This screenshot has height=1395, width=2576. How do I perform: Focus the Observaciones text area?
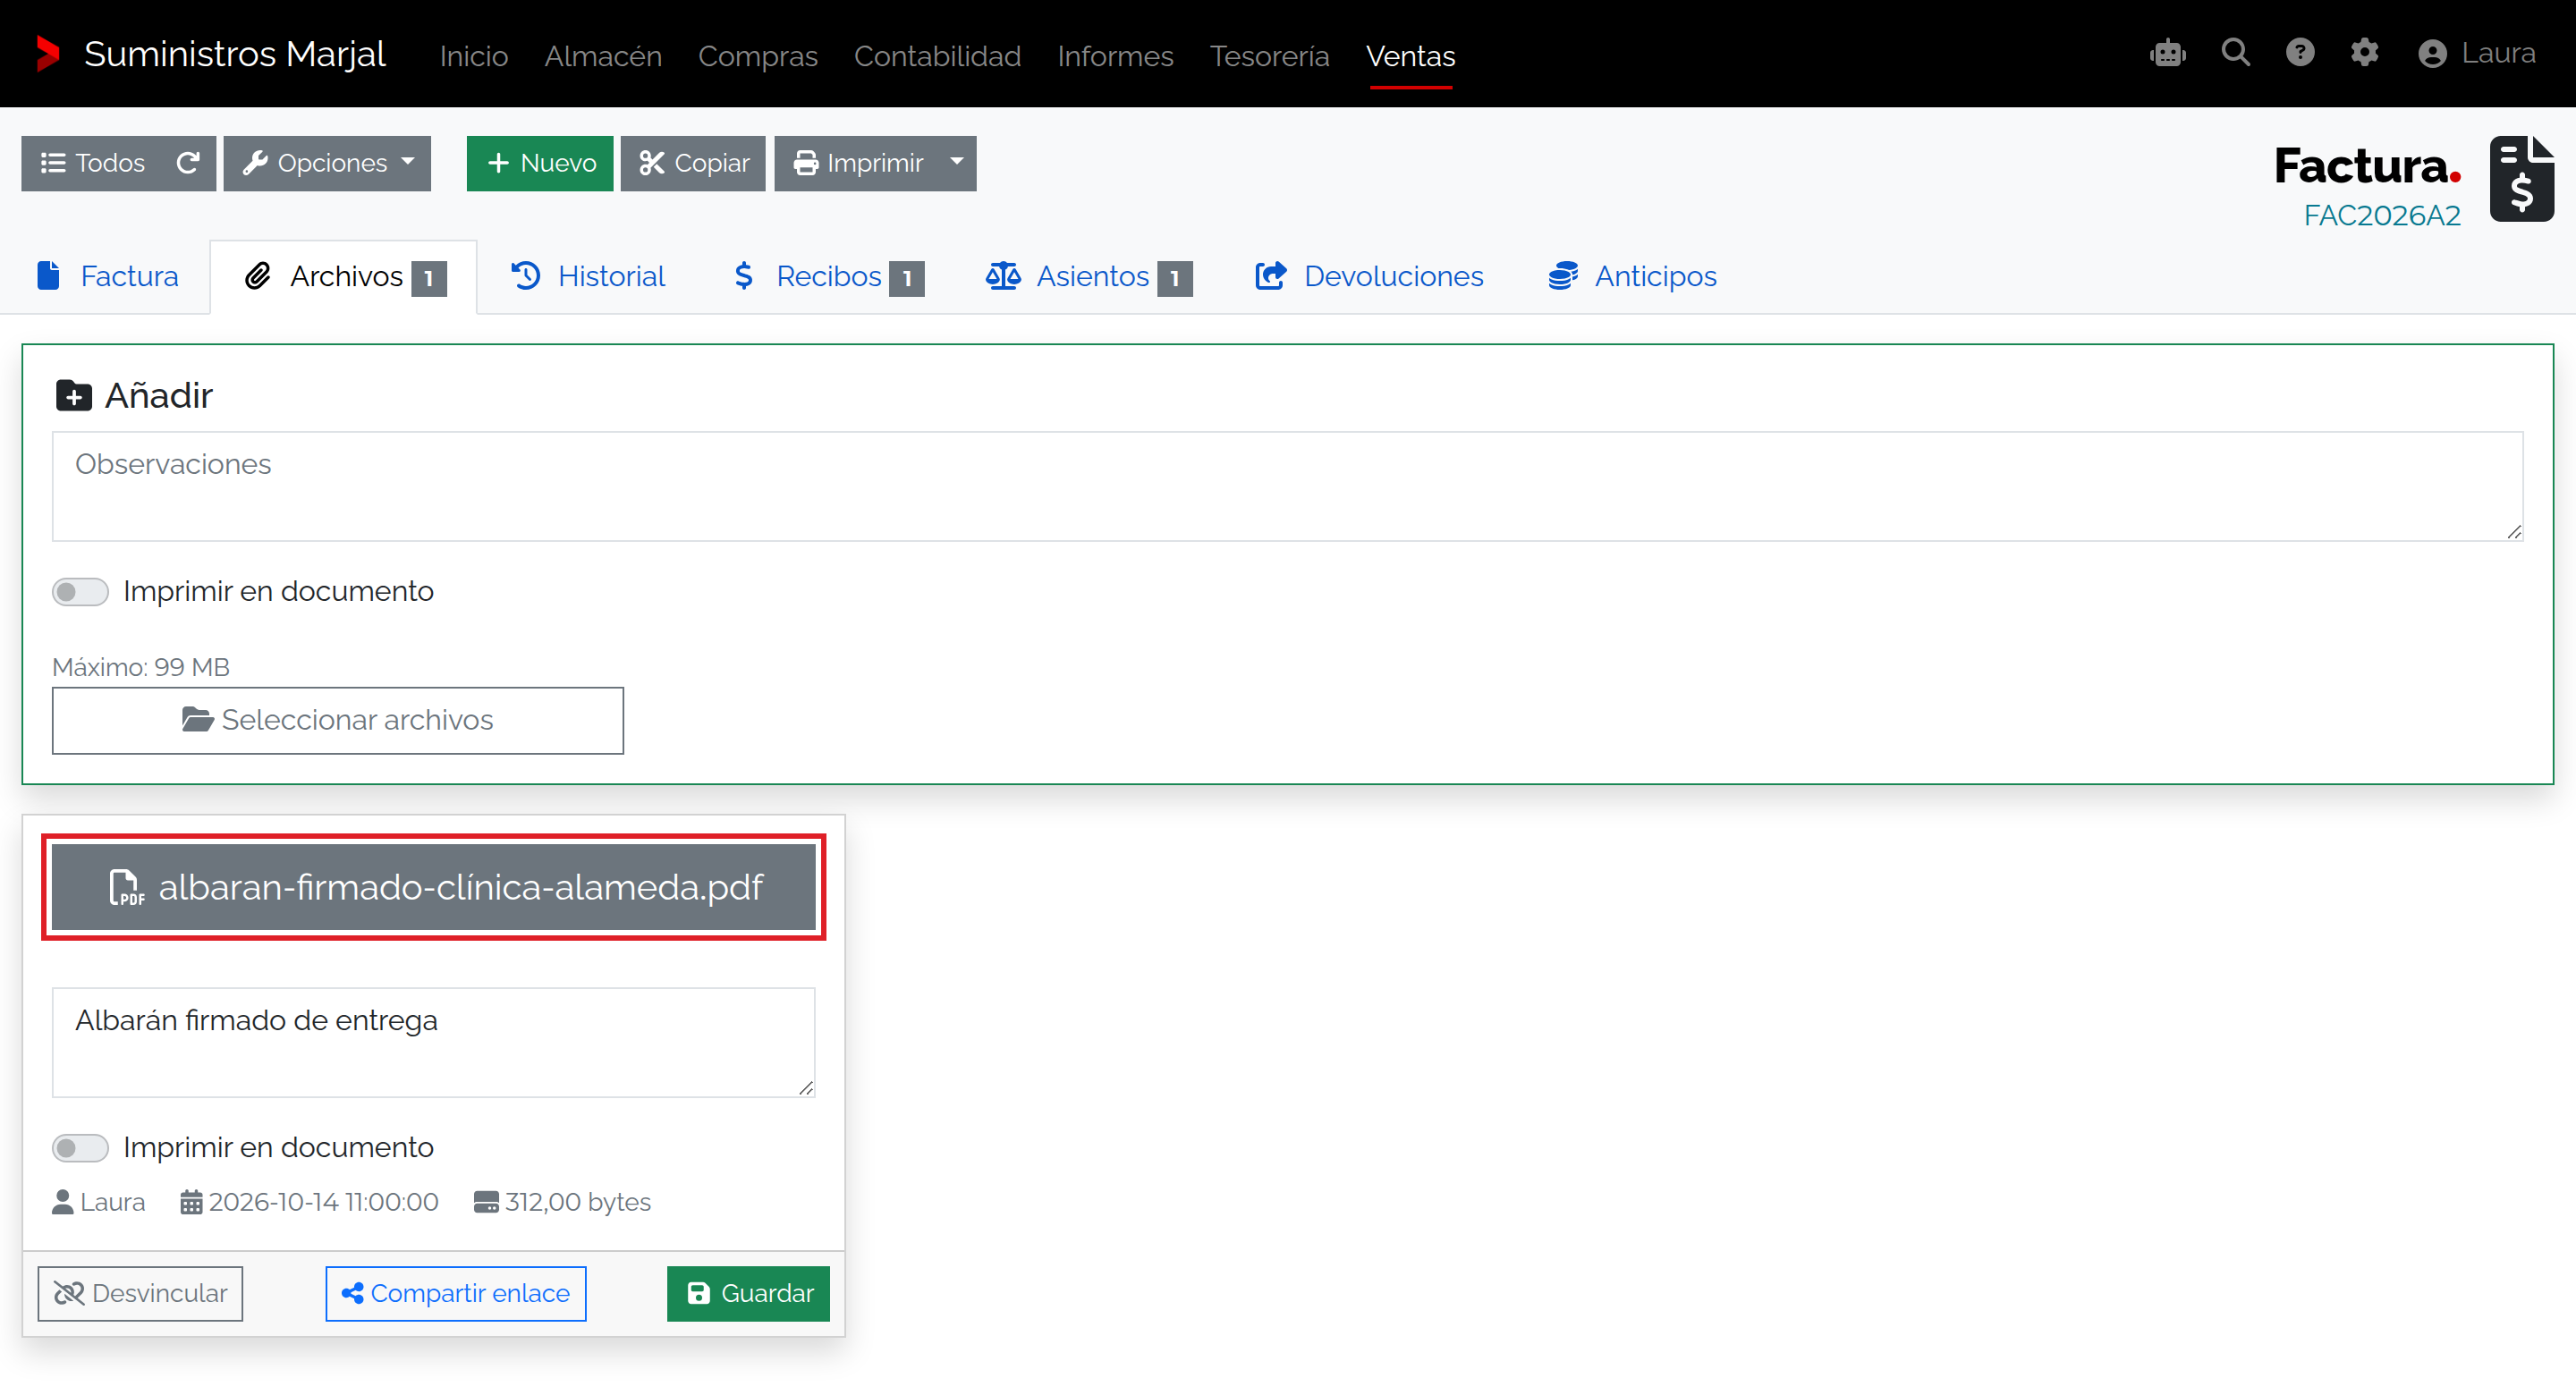tap(1288, 487)
